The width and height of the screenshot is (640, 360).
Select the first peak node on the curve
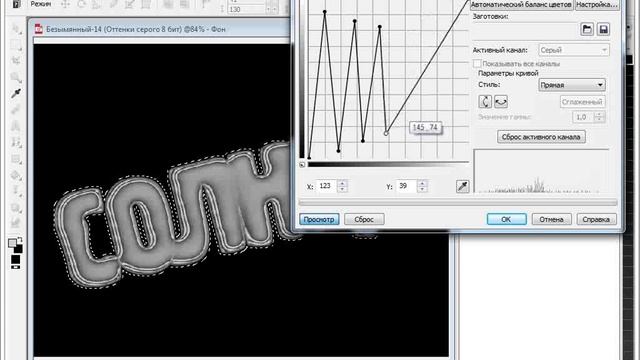325,12
